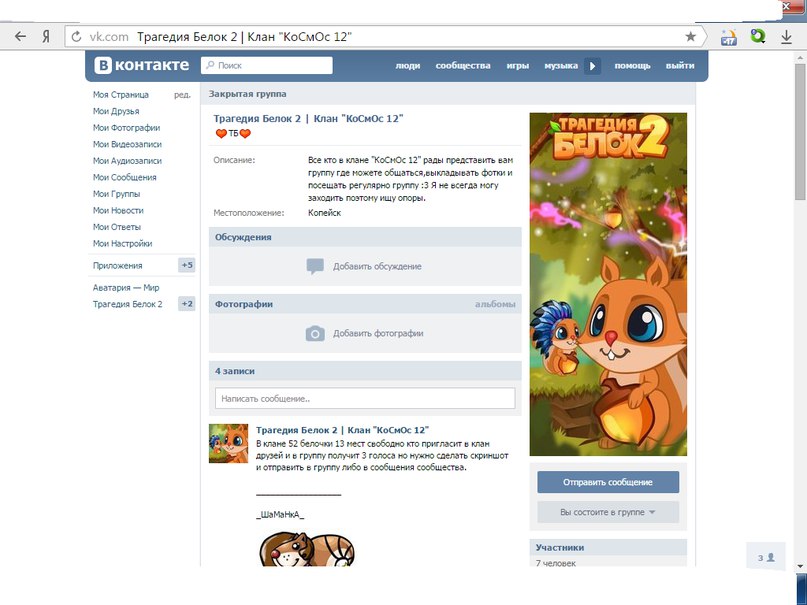Click the scrollbar down arrow
The image size is (807, 605).
point(800,566)
